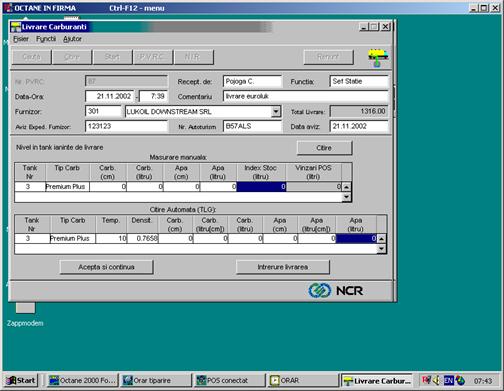Open the Fisier menu
The width and height of the screenshot is (504, 391).
click(21, 39)
